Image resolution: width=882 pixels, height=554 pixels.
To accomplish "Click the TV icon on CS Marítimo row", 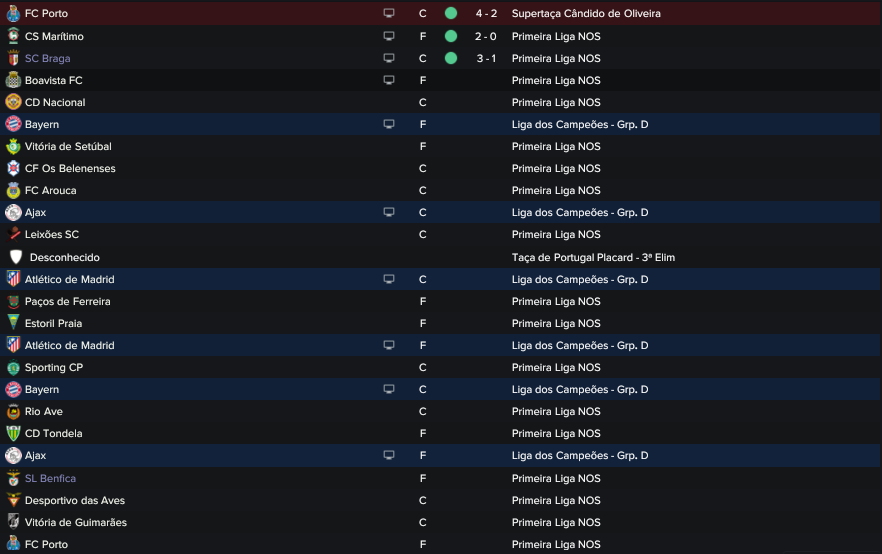I will (389, 36).
